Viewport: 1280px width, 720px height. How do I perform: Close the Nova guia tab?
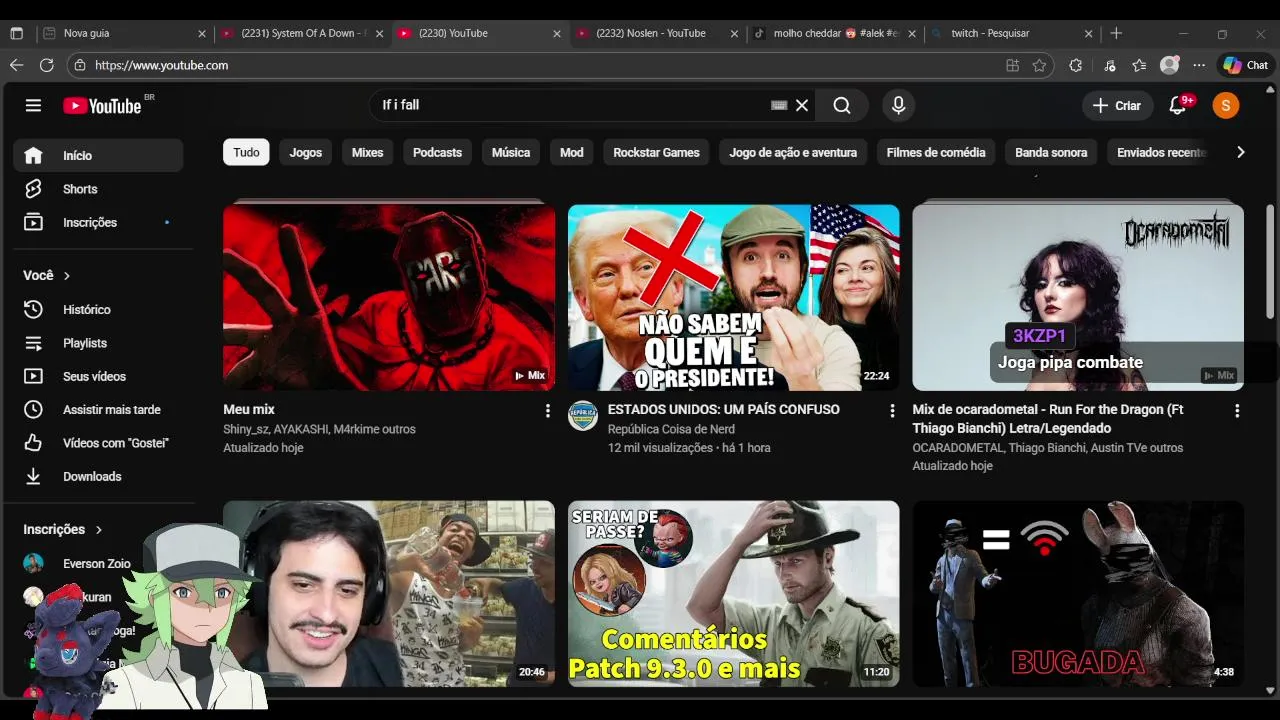(x=201, y=33)
